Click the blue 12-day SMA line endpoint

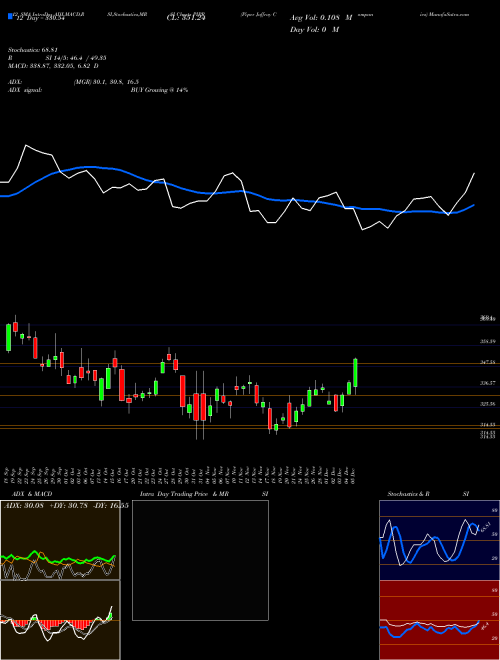click(474, 205)
